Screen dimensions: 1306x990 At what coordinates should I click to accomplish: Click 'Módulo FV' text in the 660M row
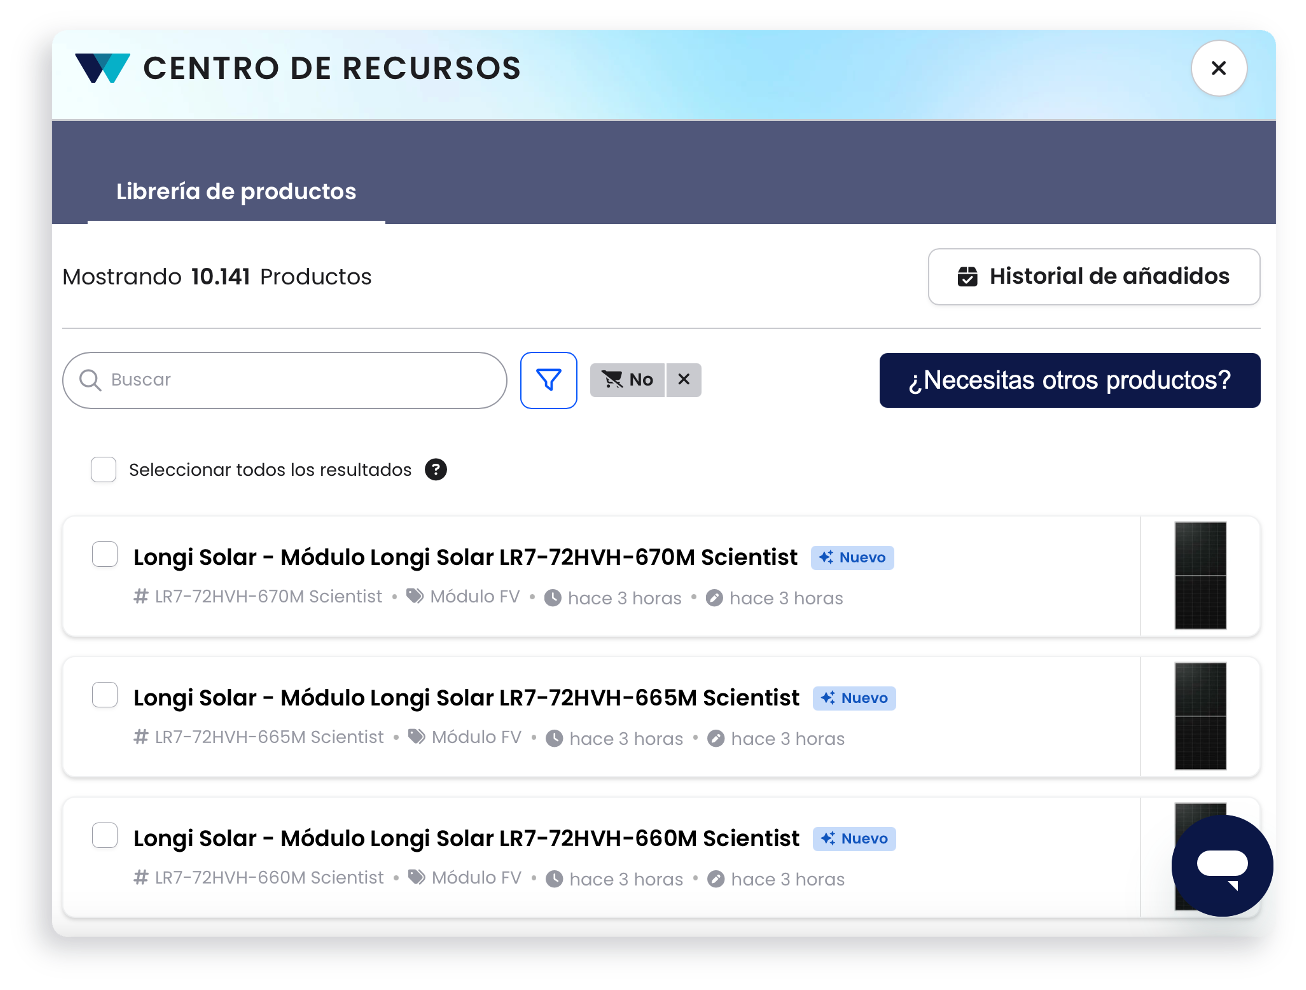pos(477,877)
